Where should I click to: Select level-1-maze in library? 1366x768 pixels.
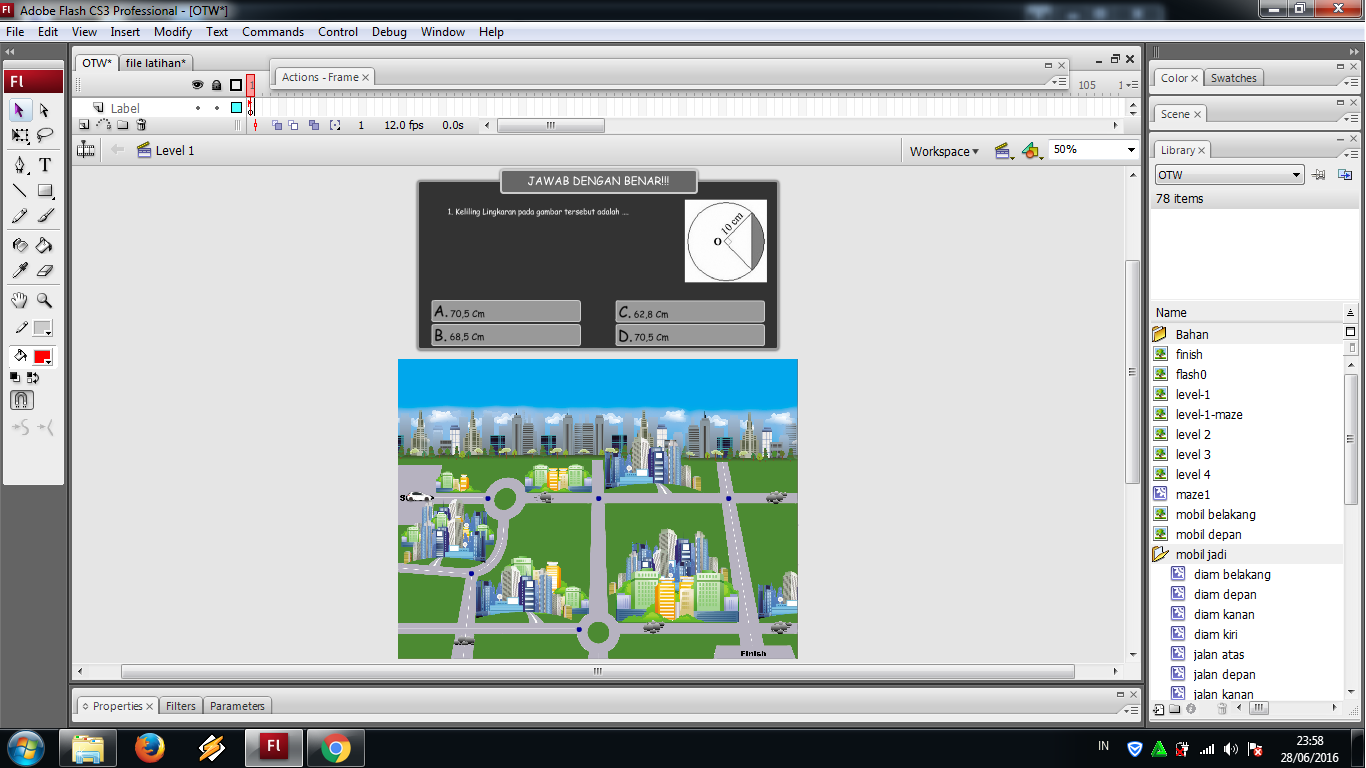click(1209, 414)
